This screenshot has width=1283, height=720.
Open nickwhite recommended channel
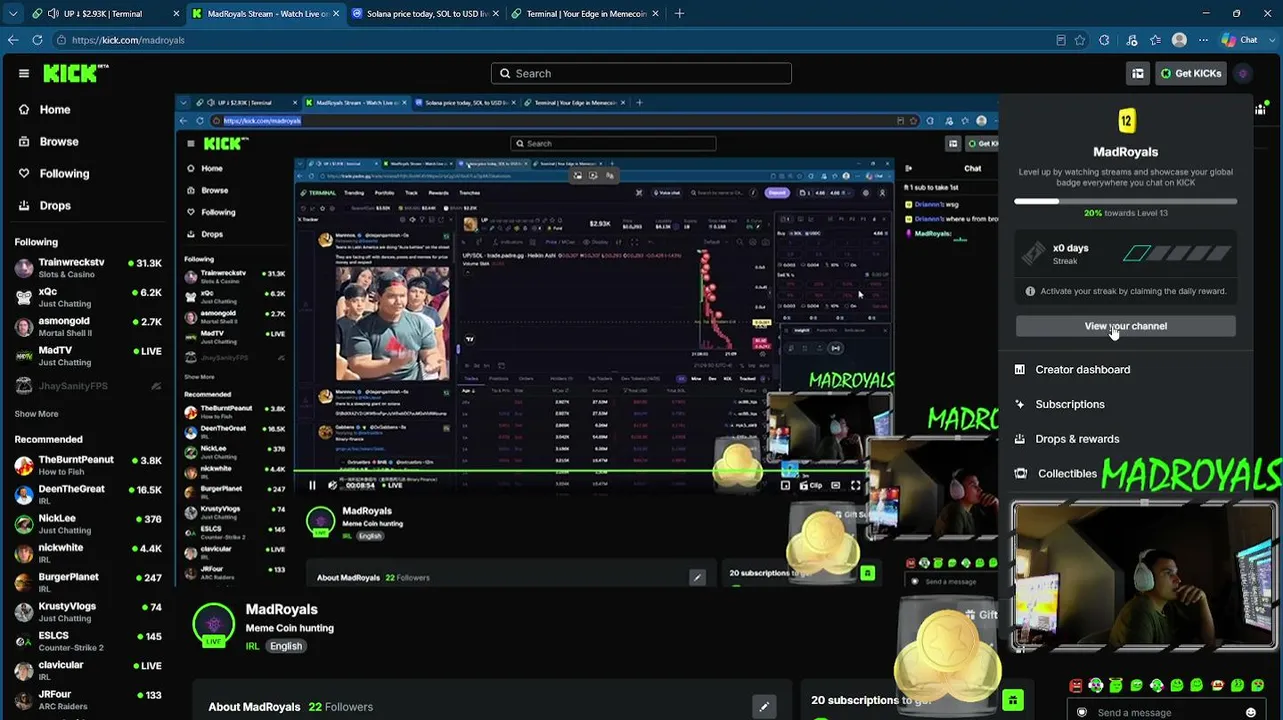pyautogui.click(x=88, y=553)
